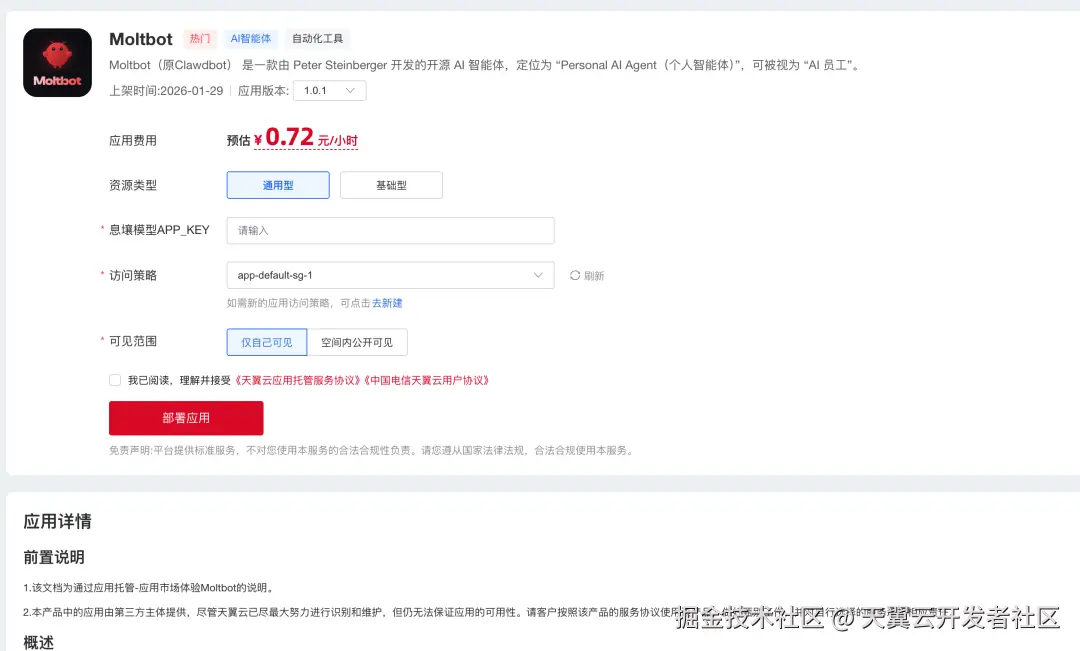Select the 通用型 resource type
The image size is (1080, 651).
(278, 185)
